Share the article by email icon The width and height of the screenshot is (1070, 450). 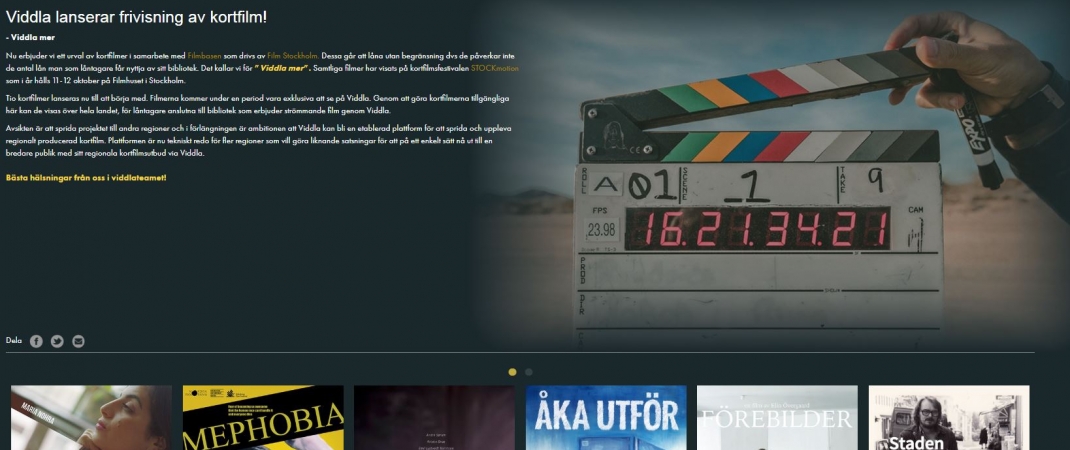(78, 341)
